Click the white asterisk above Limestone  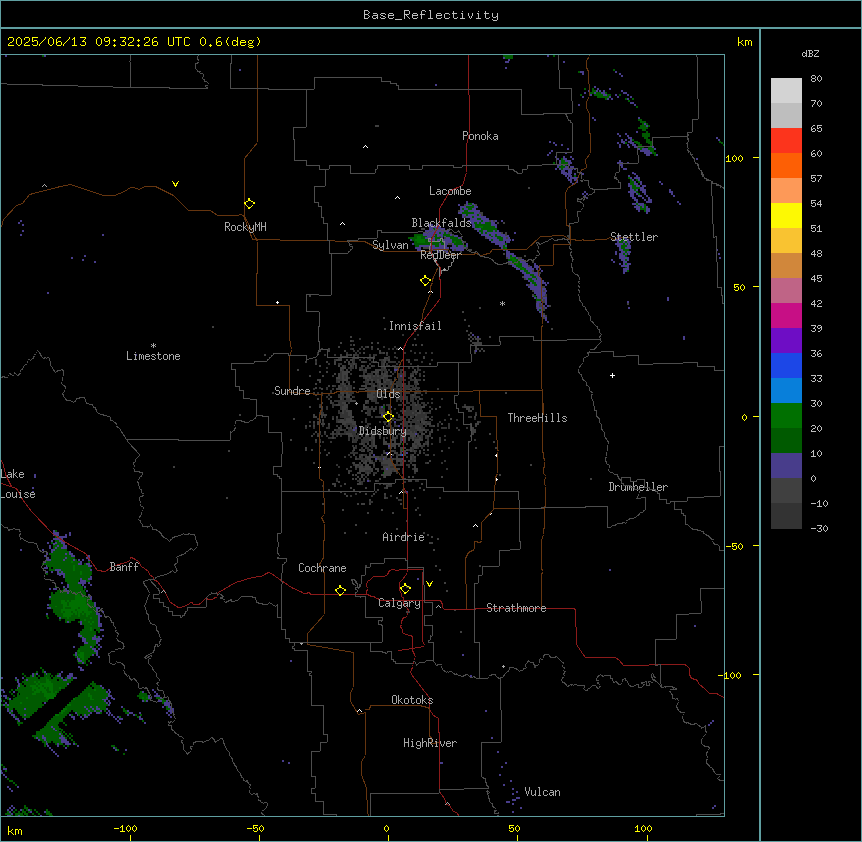coord(153,346)
